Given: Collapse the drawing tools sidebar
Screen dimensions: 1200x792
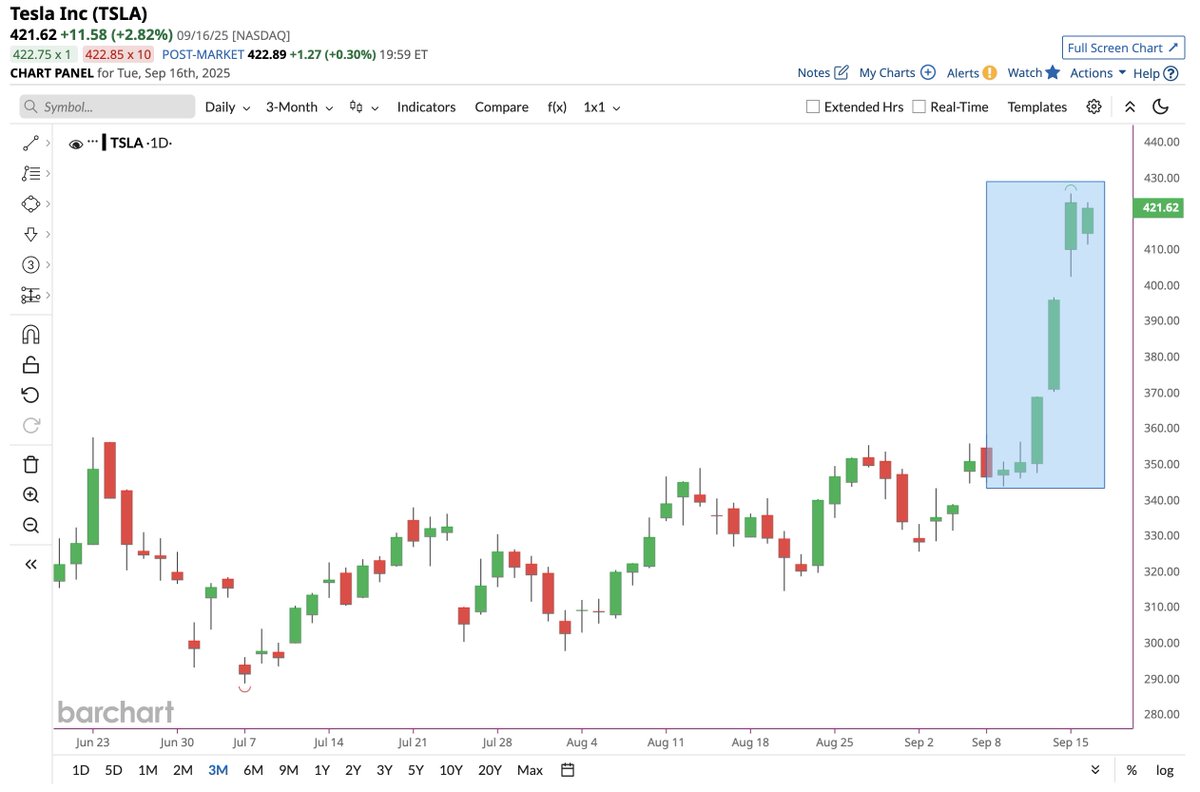Looking at the screenshot, I should tap(30, 564).
